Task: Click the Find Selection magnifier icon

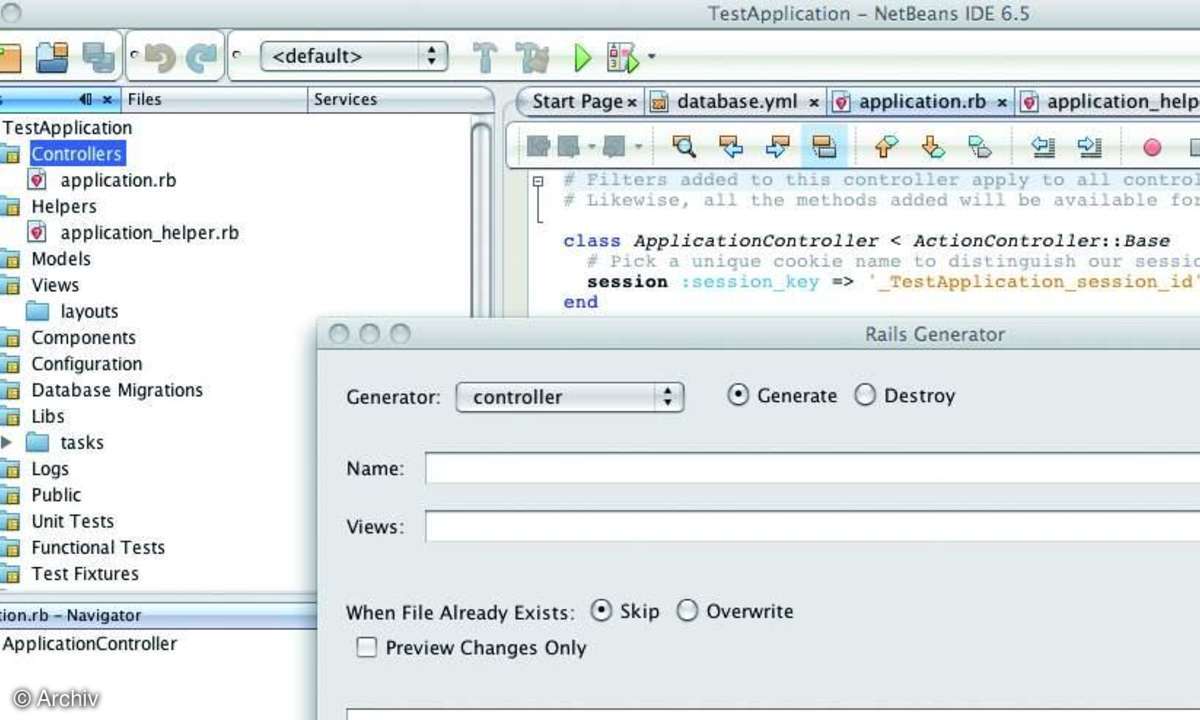Action: pyautogui.click(x=684, y=147)
